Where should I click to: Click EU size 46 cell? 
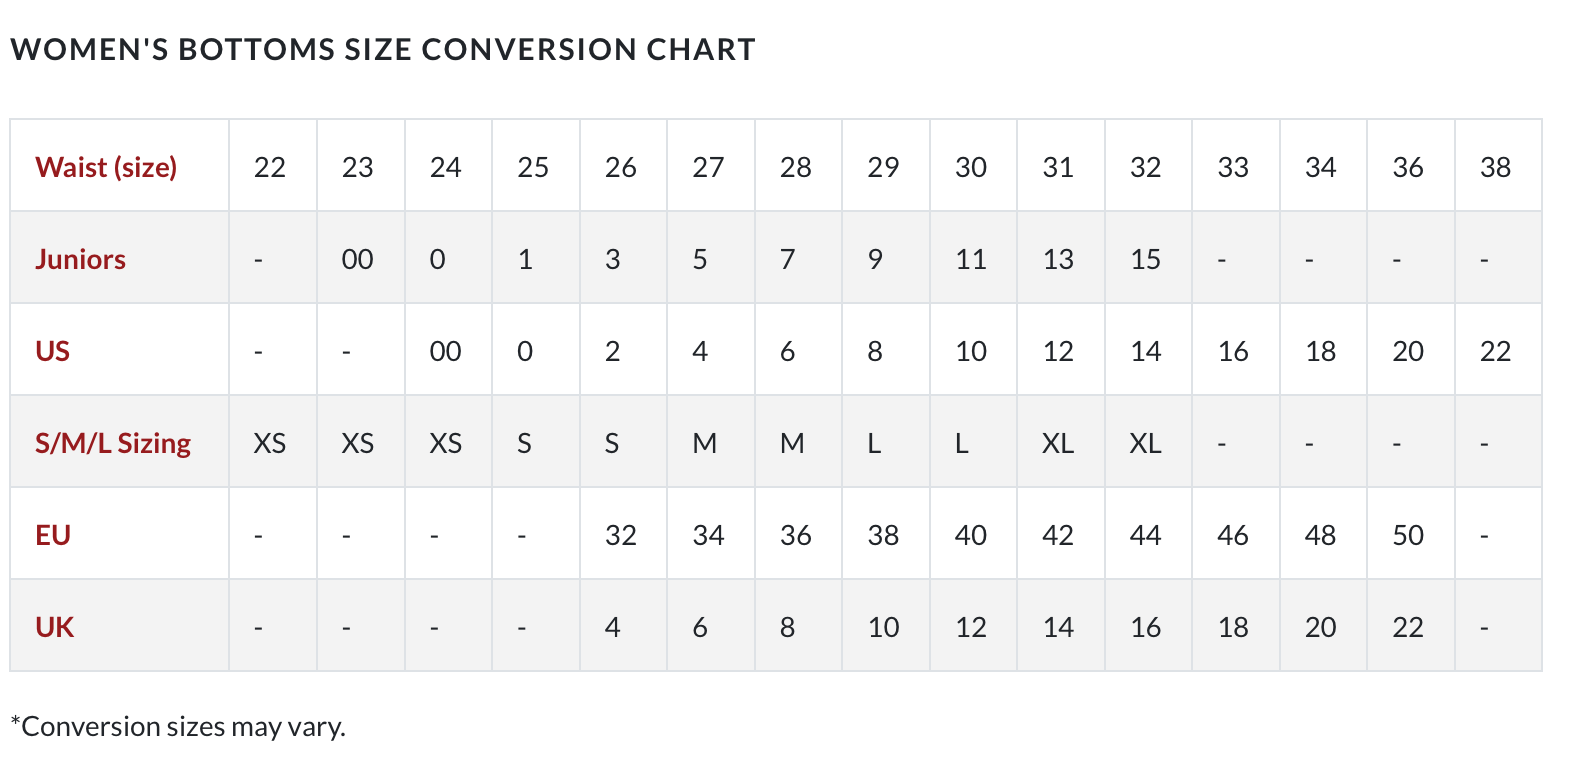[x=1236, y=534]
